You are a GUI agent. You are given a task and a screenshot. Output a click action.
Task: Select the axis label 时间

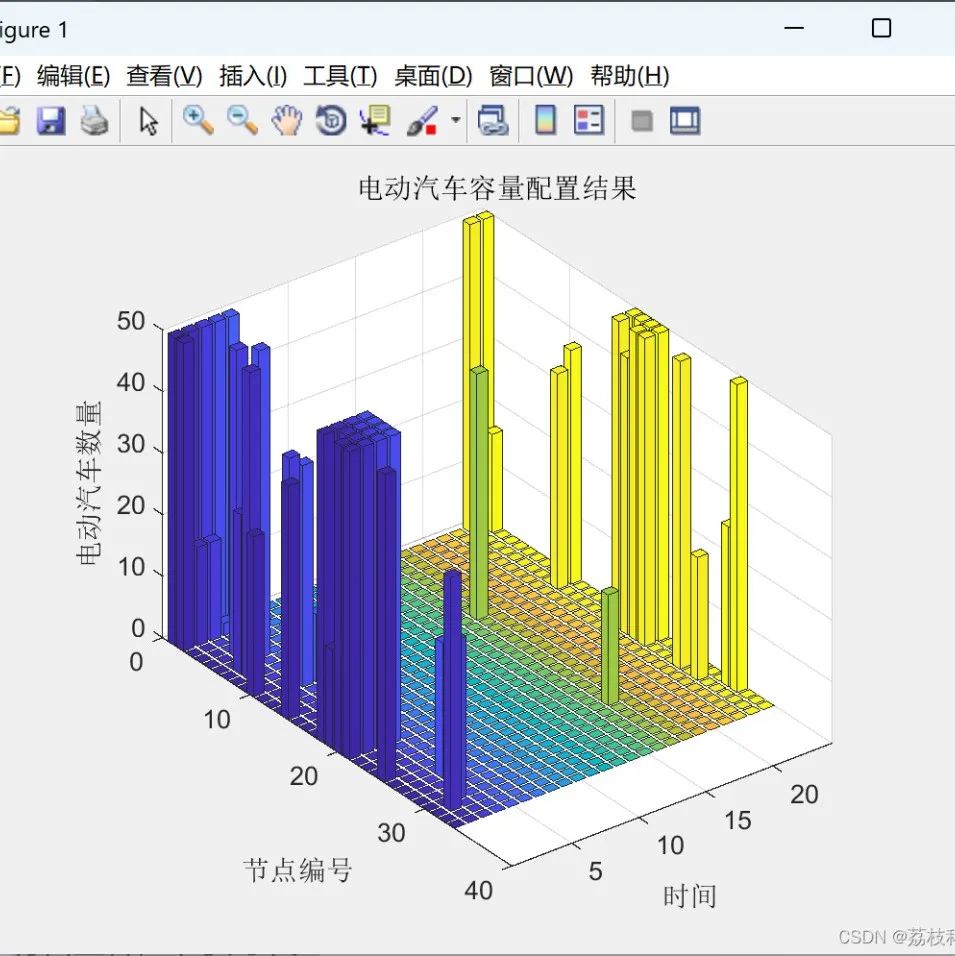coord(690,896)
